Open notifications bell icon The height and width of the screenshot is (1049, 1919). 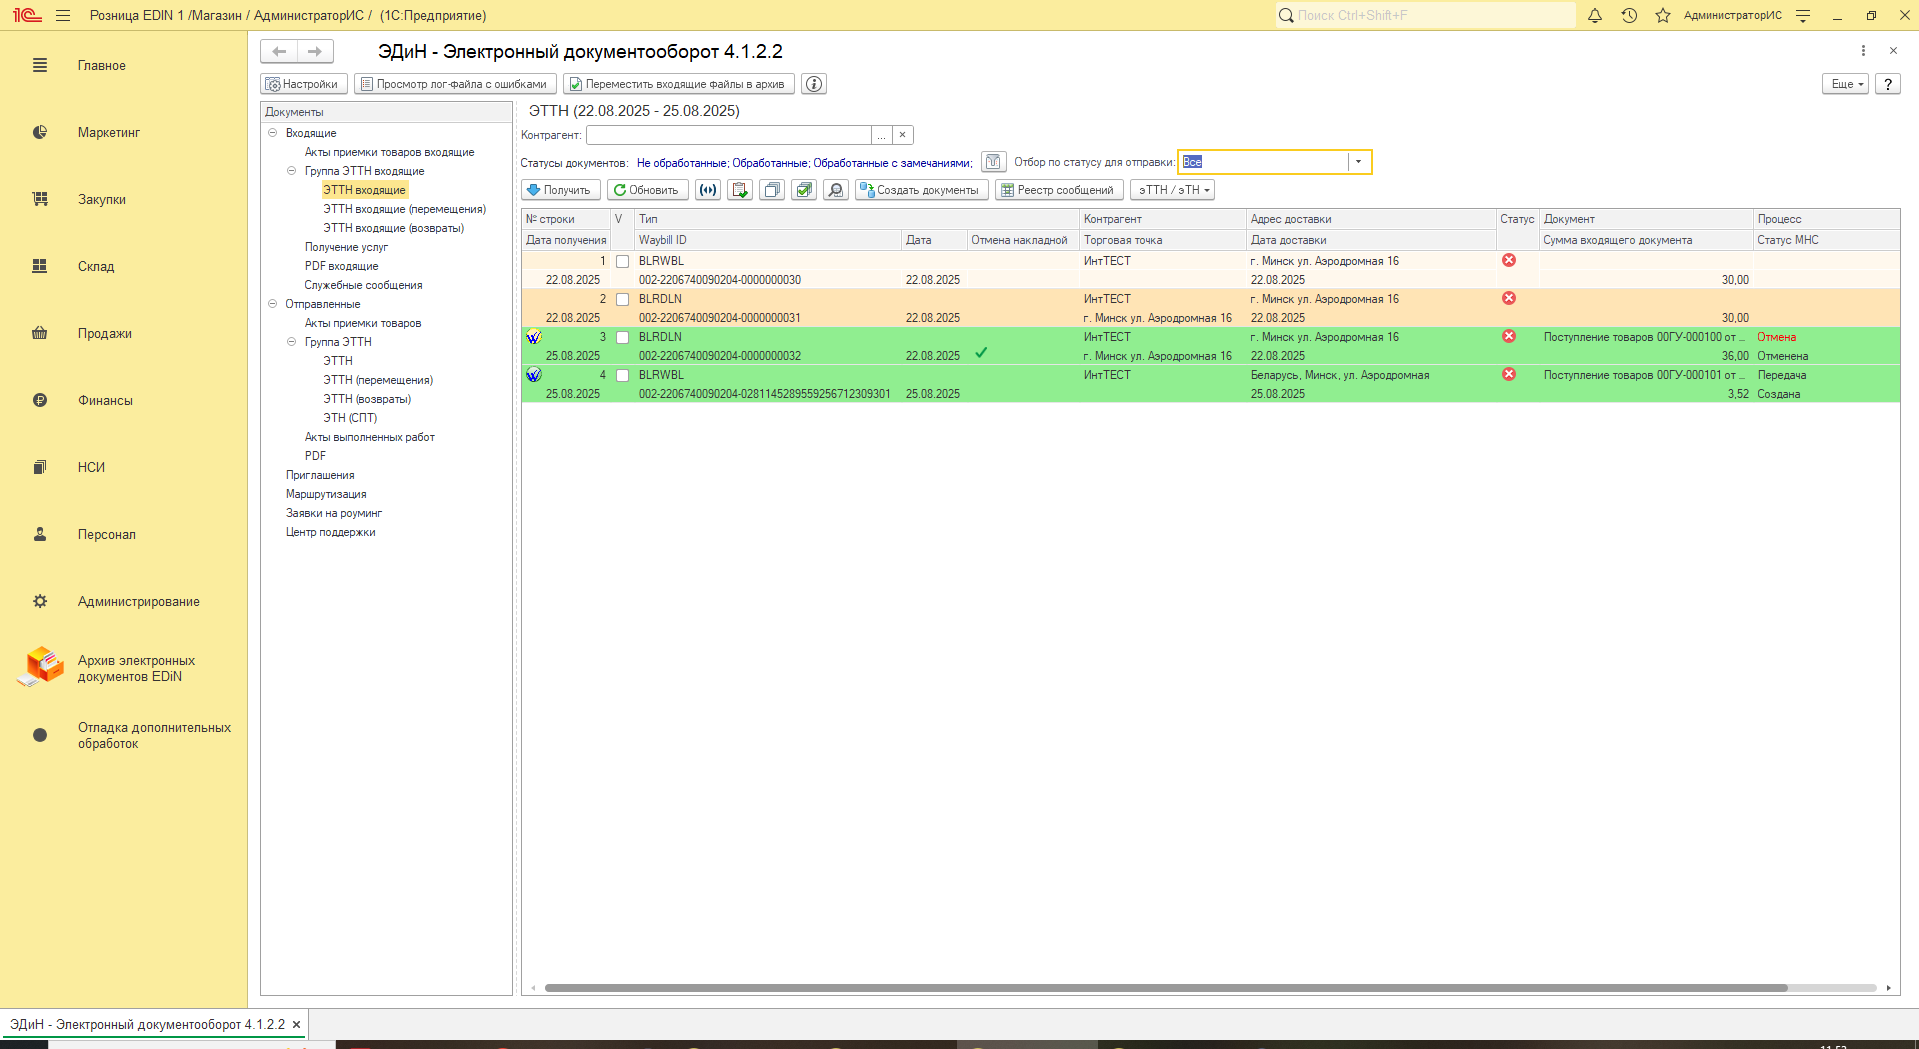pyautogui.click(x=1595, y=16)
